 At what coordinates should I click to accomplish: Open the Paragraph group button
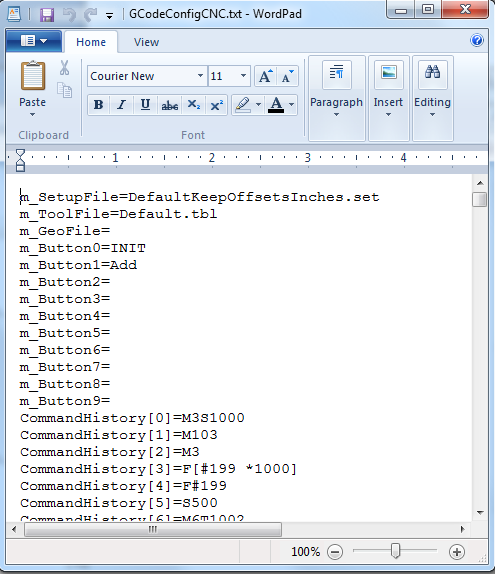(x=336, y=98)
